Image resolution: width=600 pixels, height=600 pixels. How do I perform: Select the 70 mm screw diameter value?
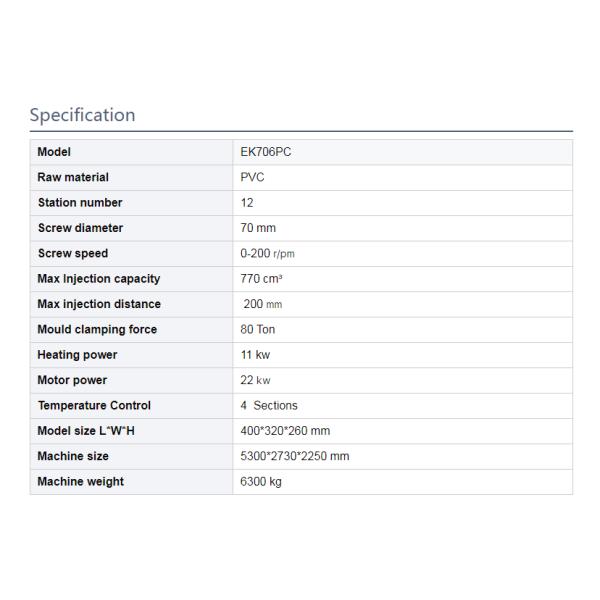pyautogui.click(x=258, y=228)
